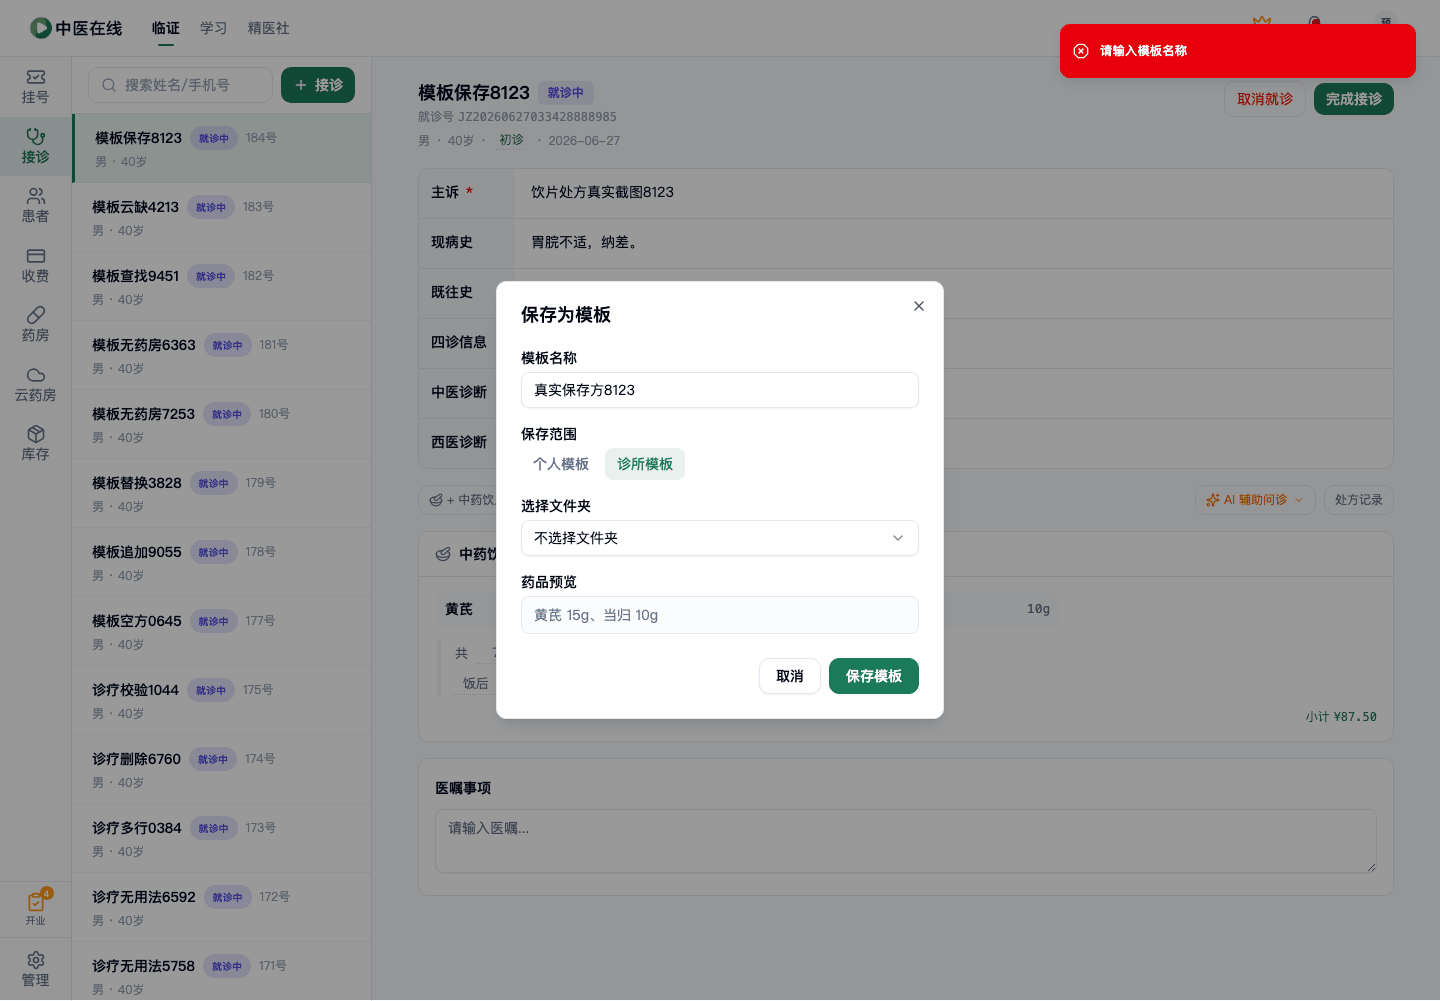
Task: Click the 中医在线 logo icon
Action: tap(41, 28)
